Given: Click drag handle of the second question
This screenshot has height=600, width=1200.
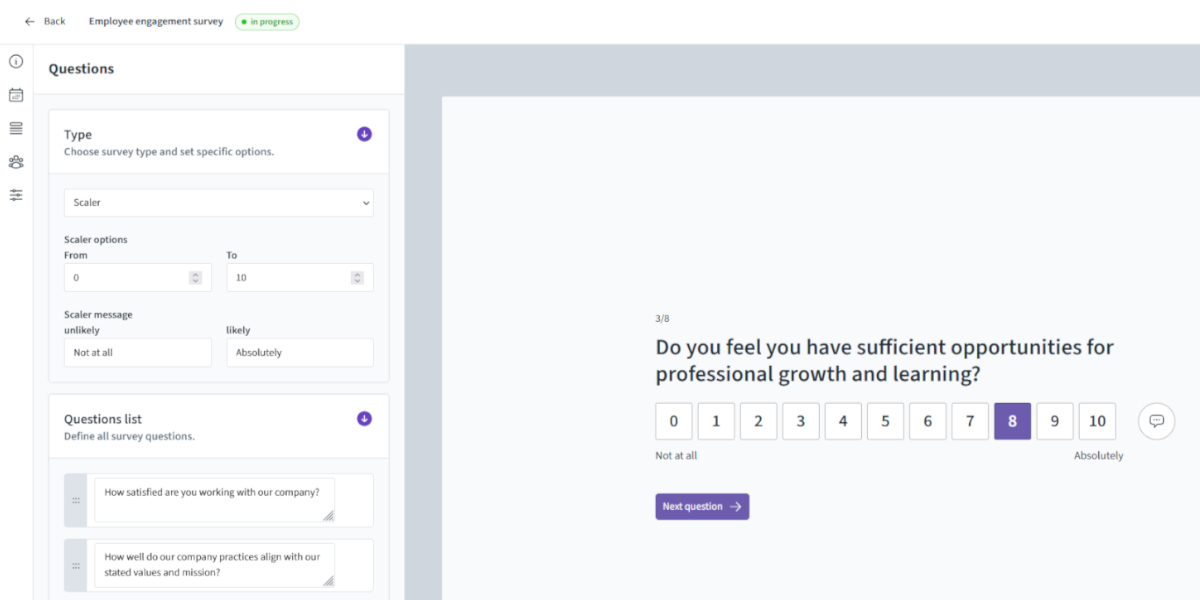Looking at the screenshot, I should [x=76, y=565].
